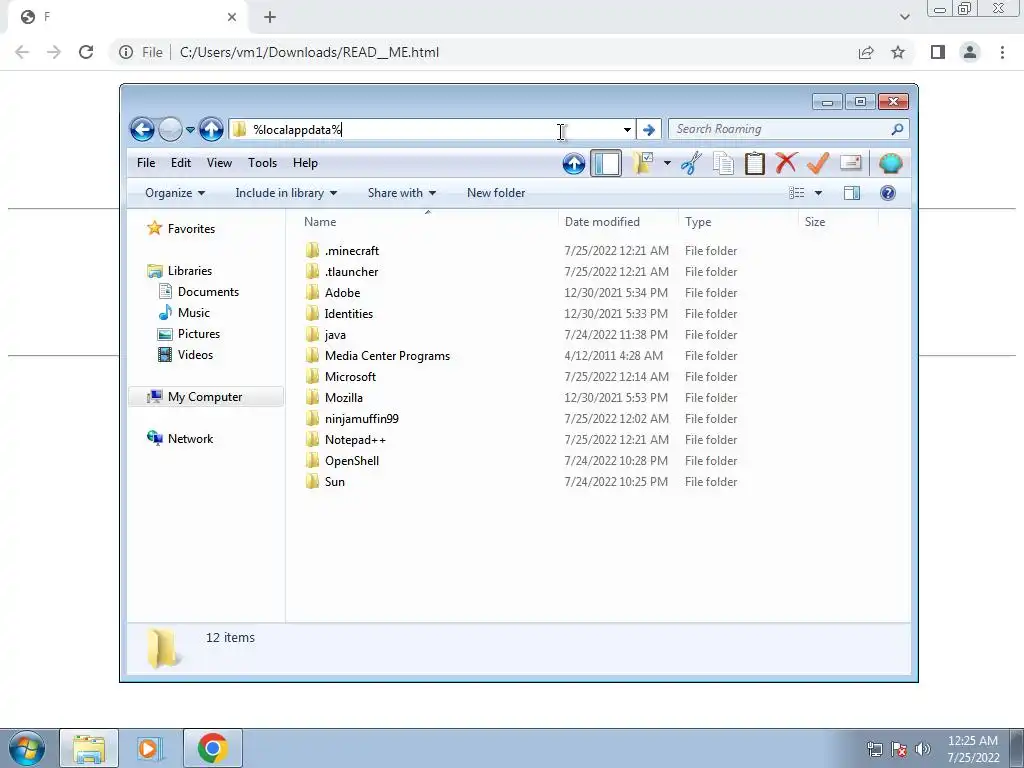Click the blue Go arrow button
The image size is (1024, 768).
coord(648,129)
